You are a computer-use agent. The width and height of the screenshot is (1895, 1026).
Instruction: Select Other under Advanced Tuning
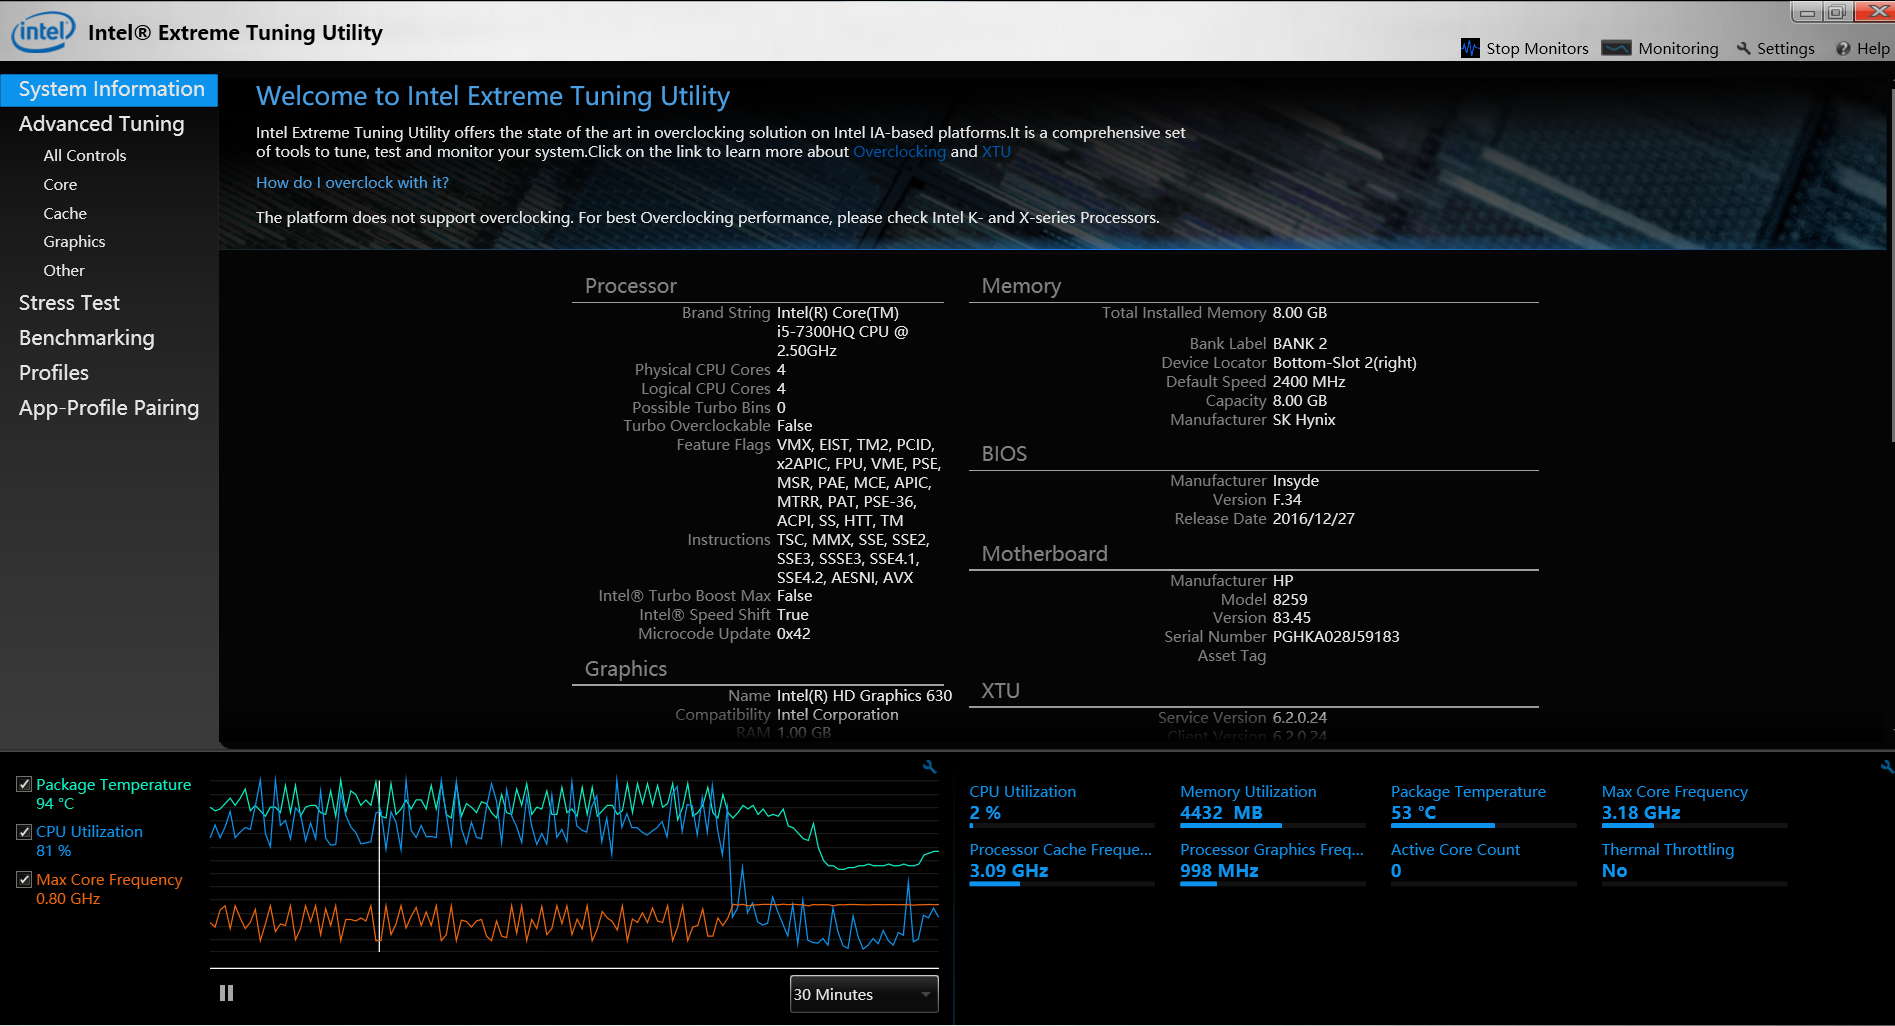(x=64, y=271)
